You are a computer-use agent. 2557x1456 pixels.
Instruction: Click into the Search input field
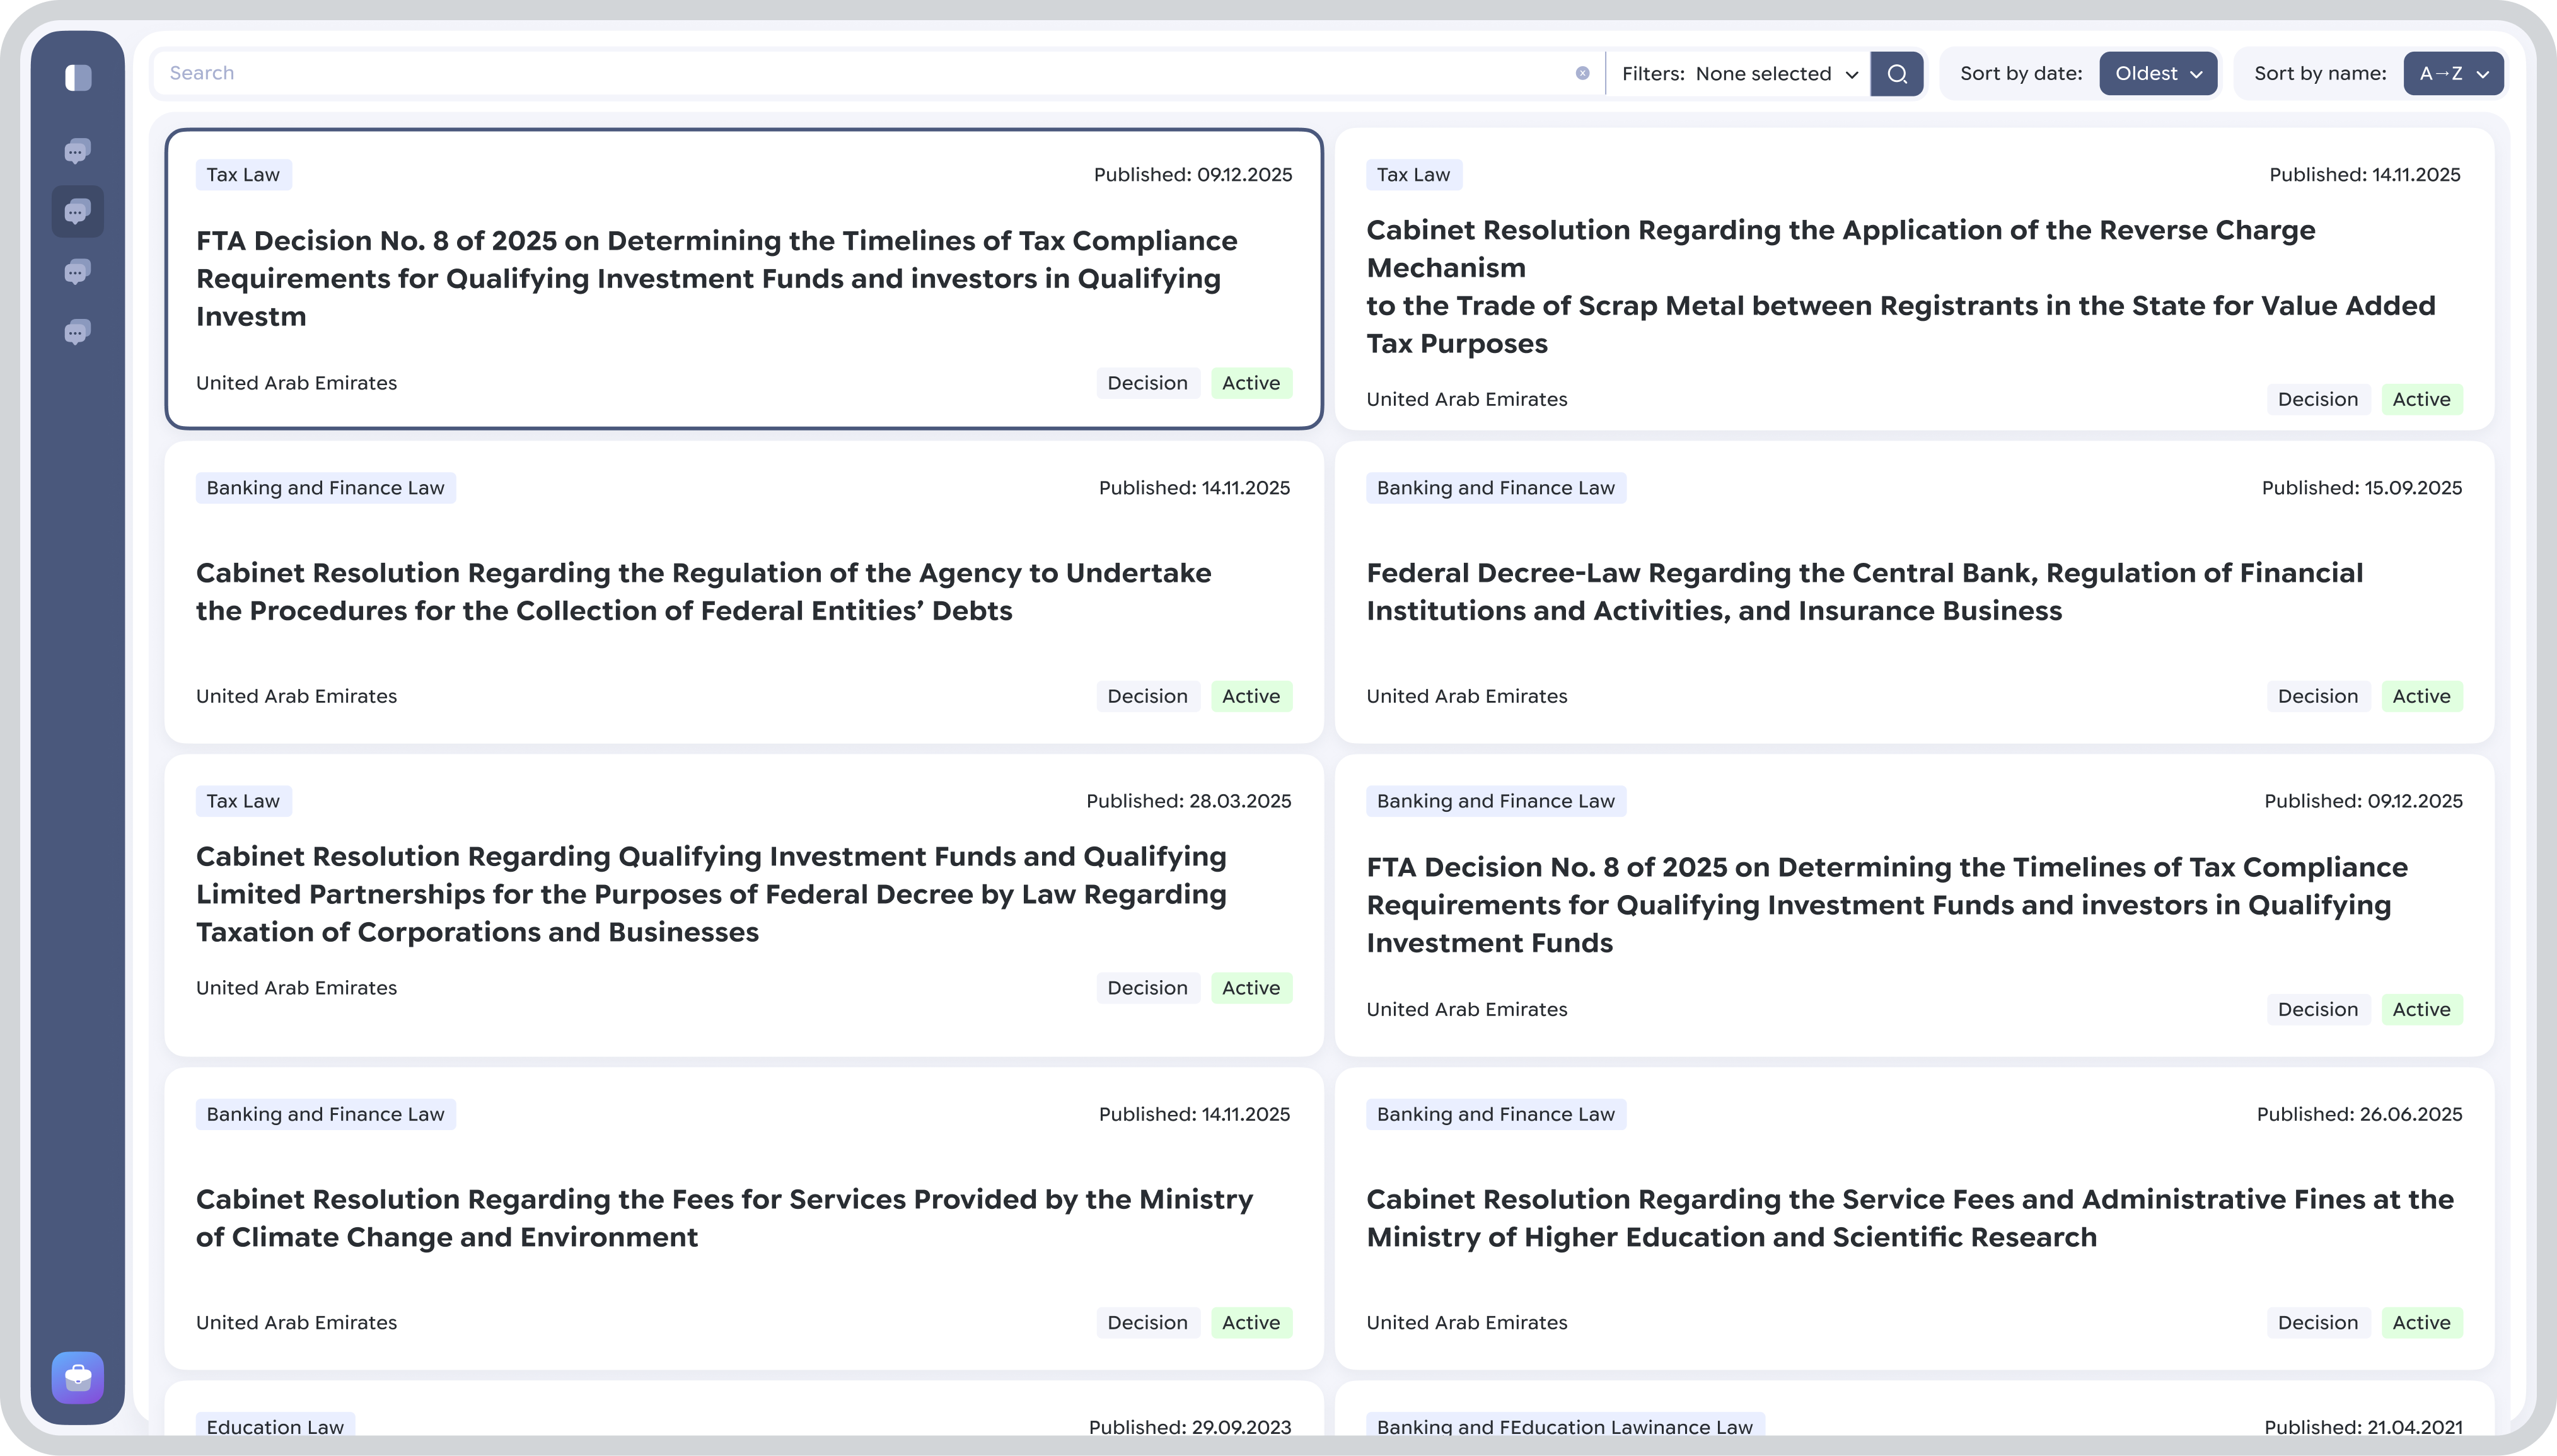(x=860, y=73)
